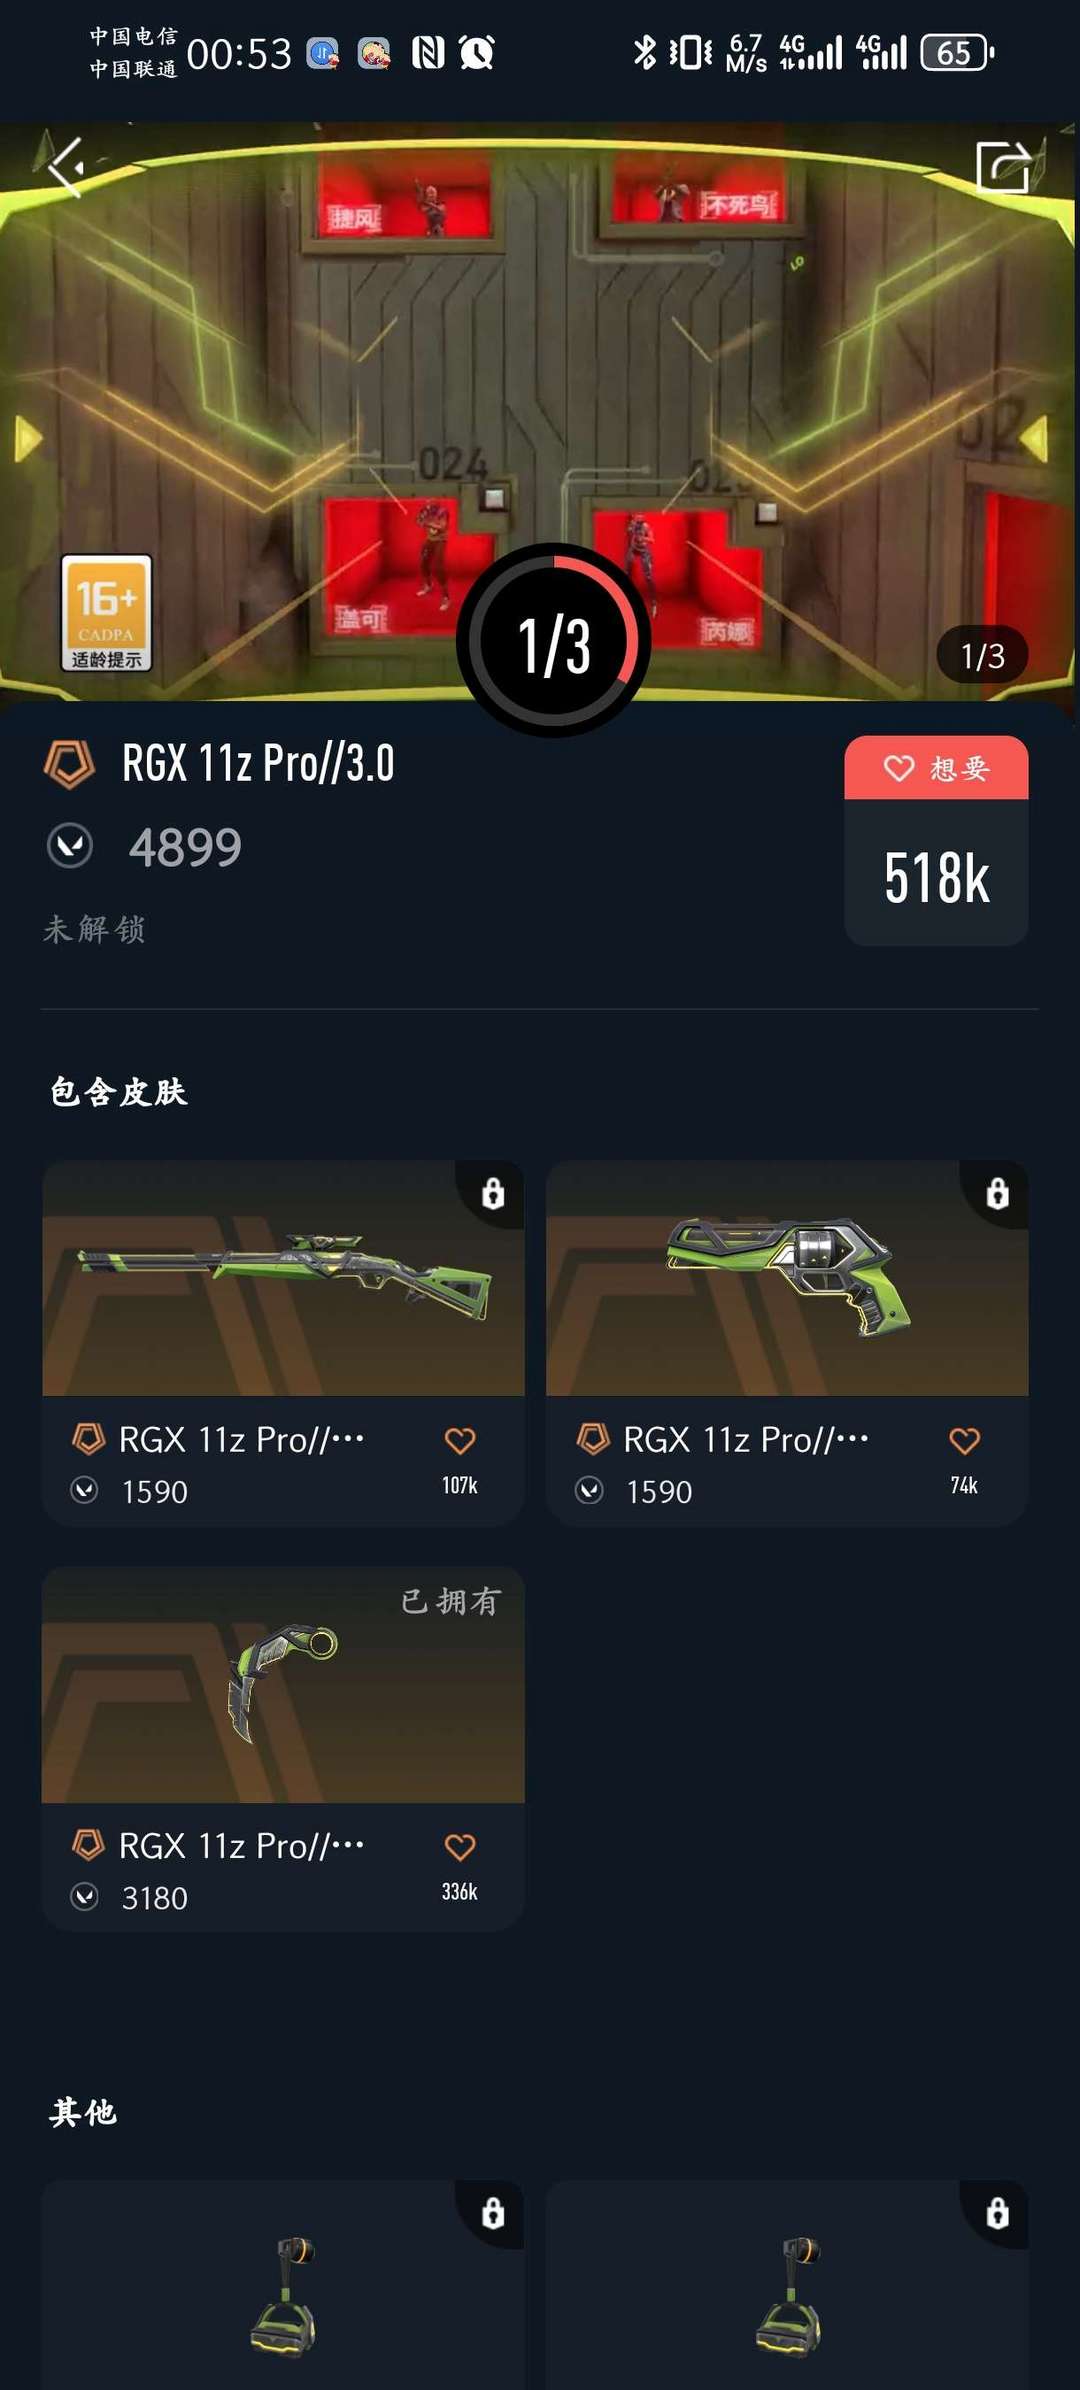Tap the lock icon on first buddy item
Viewport: 1080px width, 2390px height.
tap(493, 2213)
